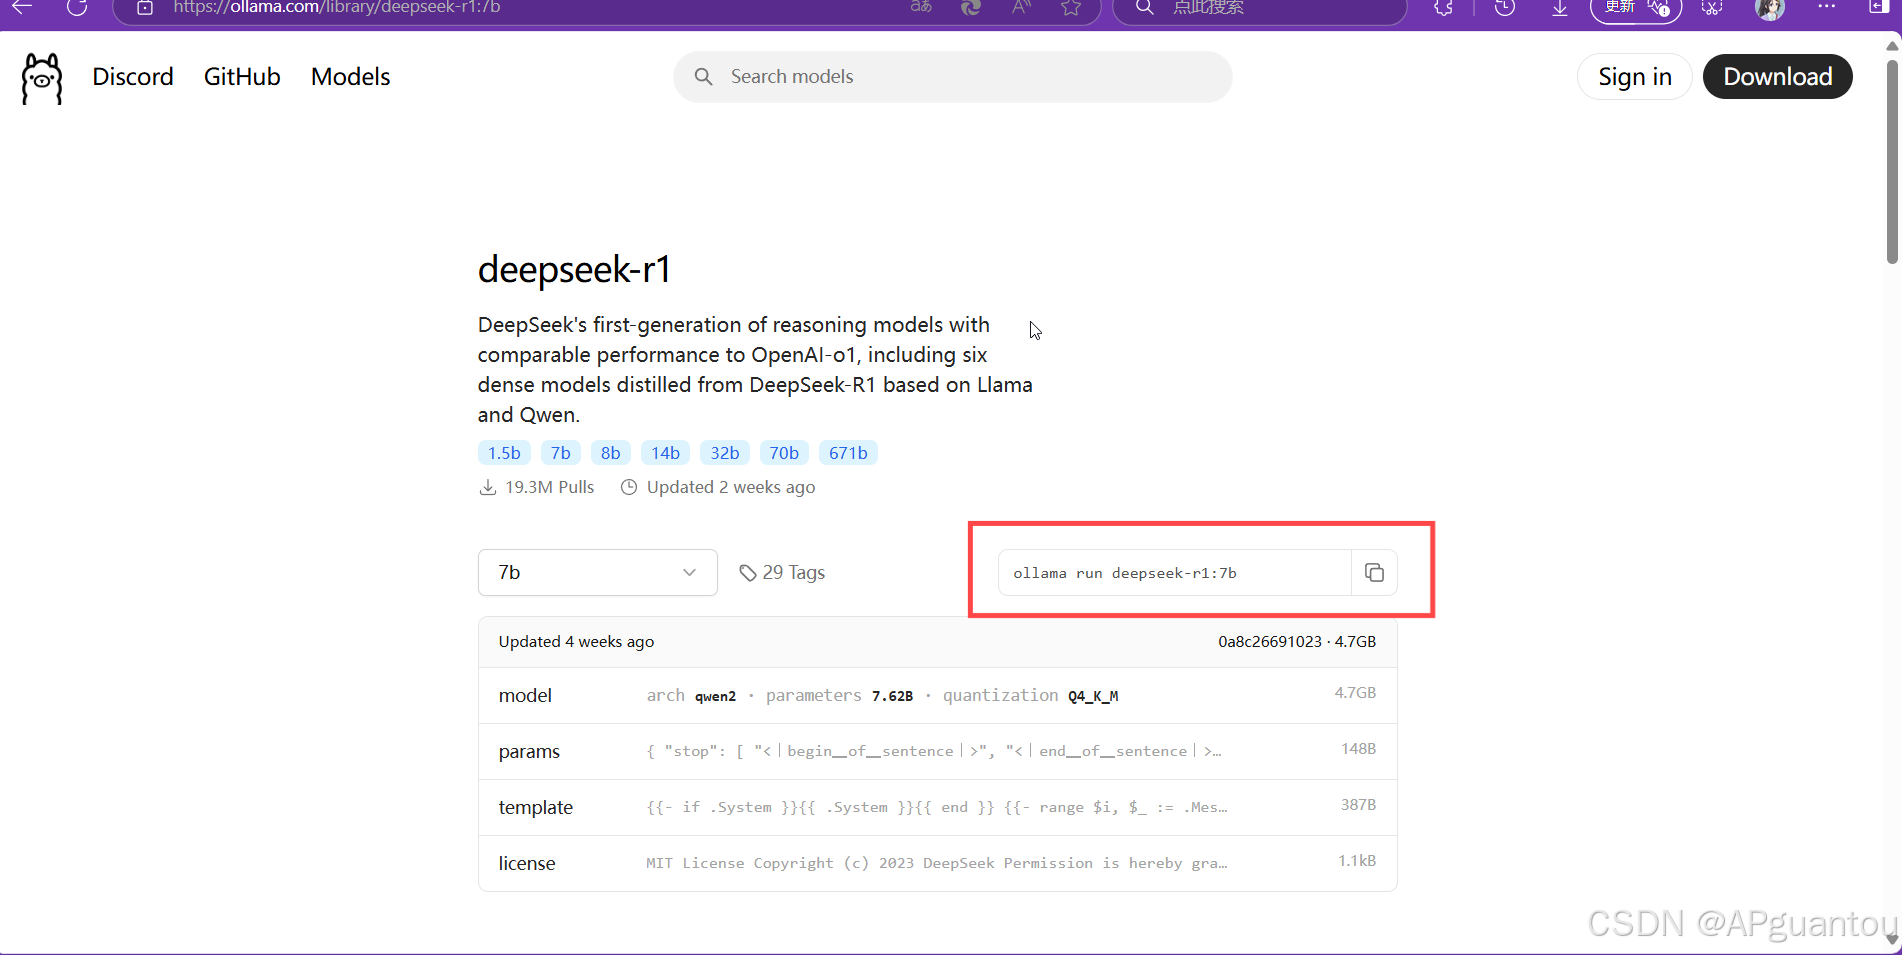Add page to favorites with star icon
The height and width of the screenshot is (955, 1902).
point(1071,7)
